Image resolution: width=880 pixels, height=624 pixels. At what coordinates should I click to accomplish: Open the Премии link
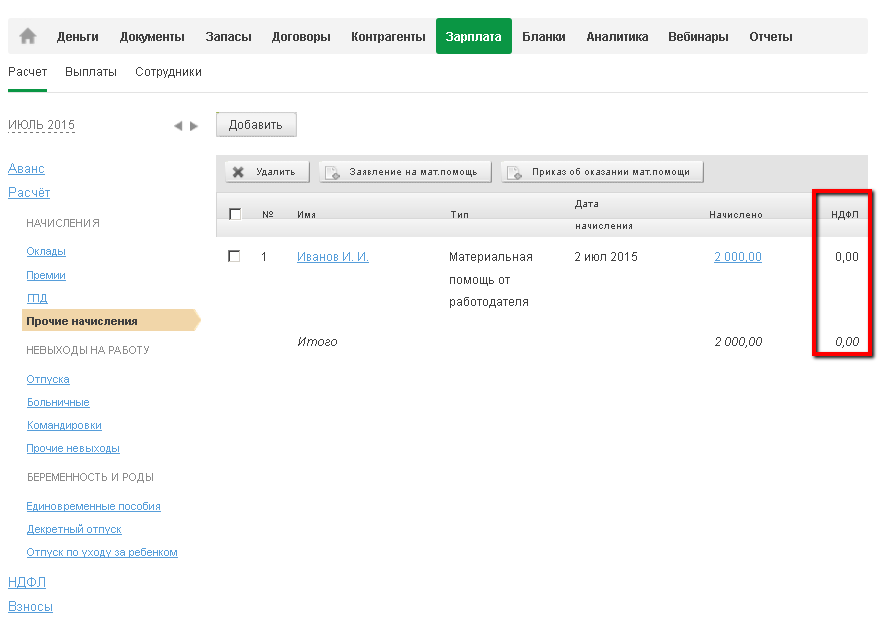pyautogui.click(x=46, y=275)
